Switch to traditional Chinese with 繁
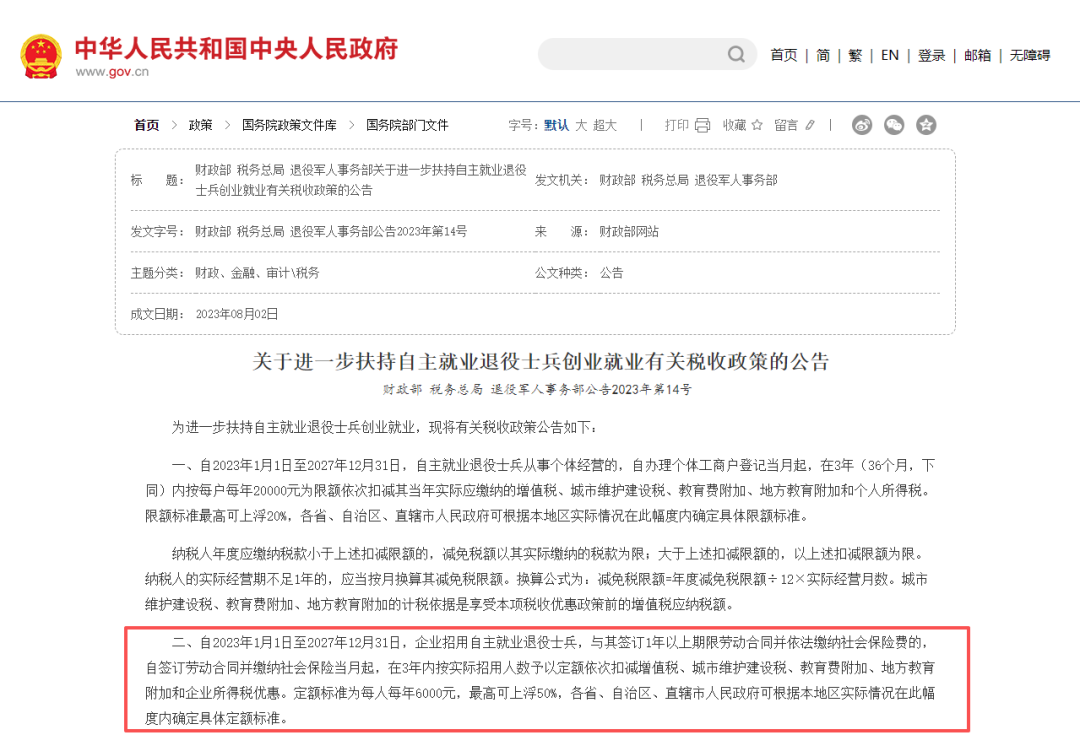 pyautogui.click(x=855, y=55)
